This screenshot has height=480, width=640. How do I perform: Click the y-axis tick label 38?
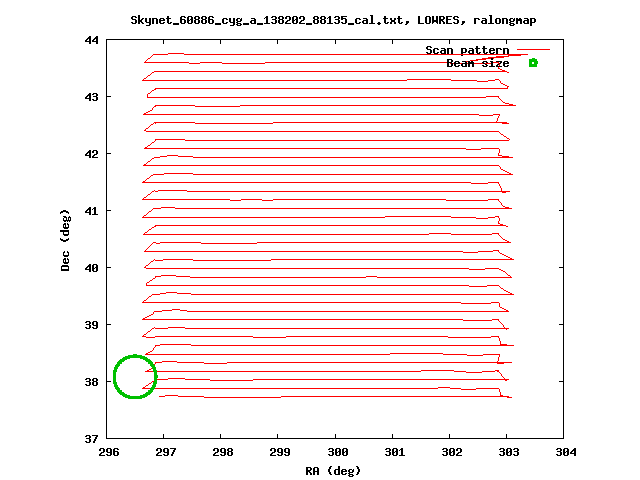[92, 382]
